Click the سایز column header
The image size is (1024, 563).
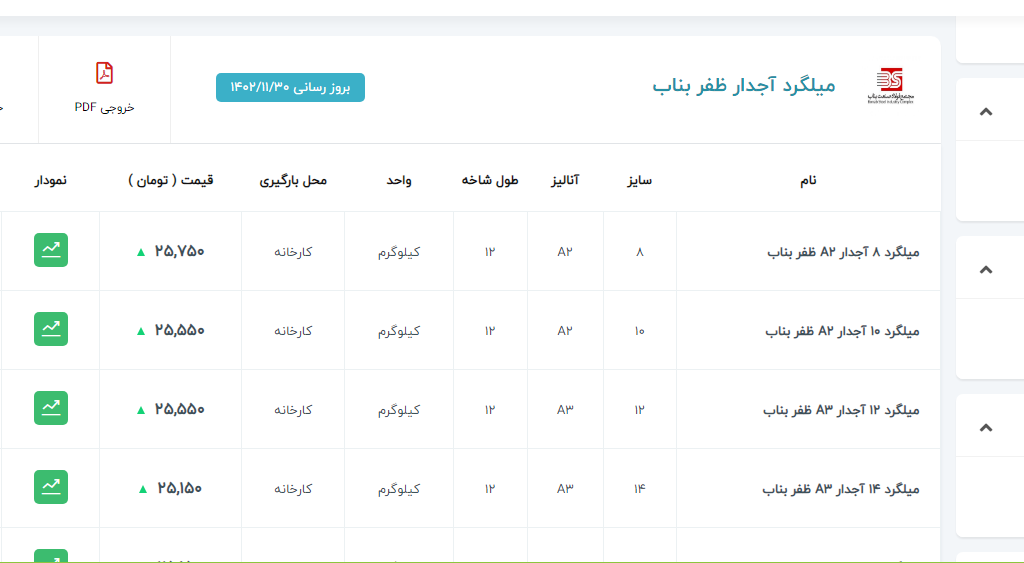coord(639,180)
